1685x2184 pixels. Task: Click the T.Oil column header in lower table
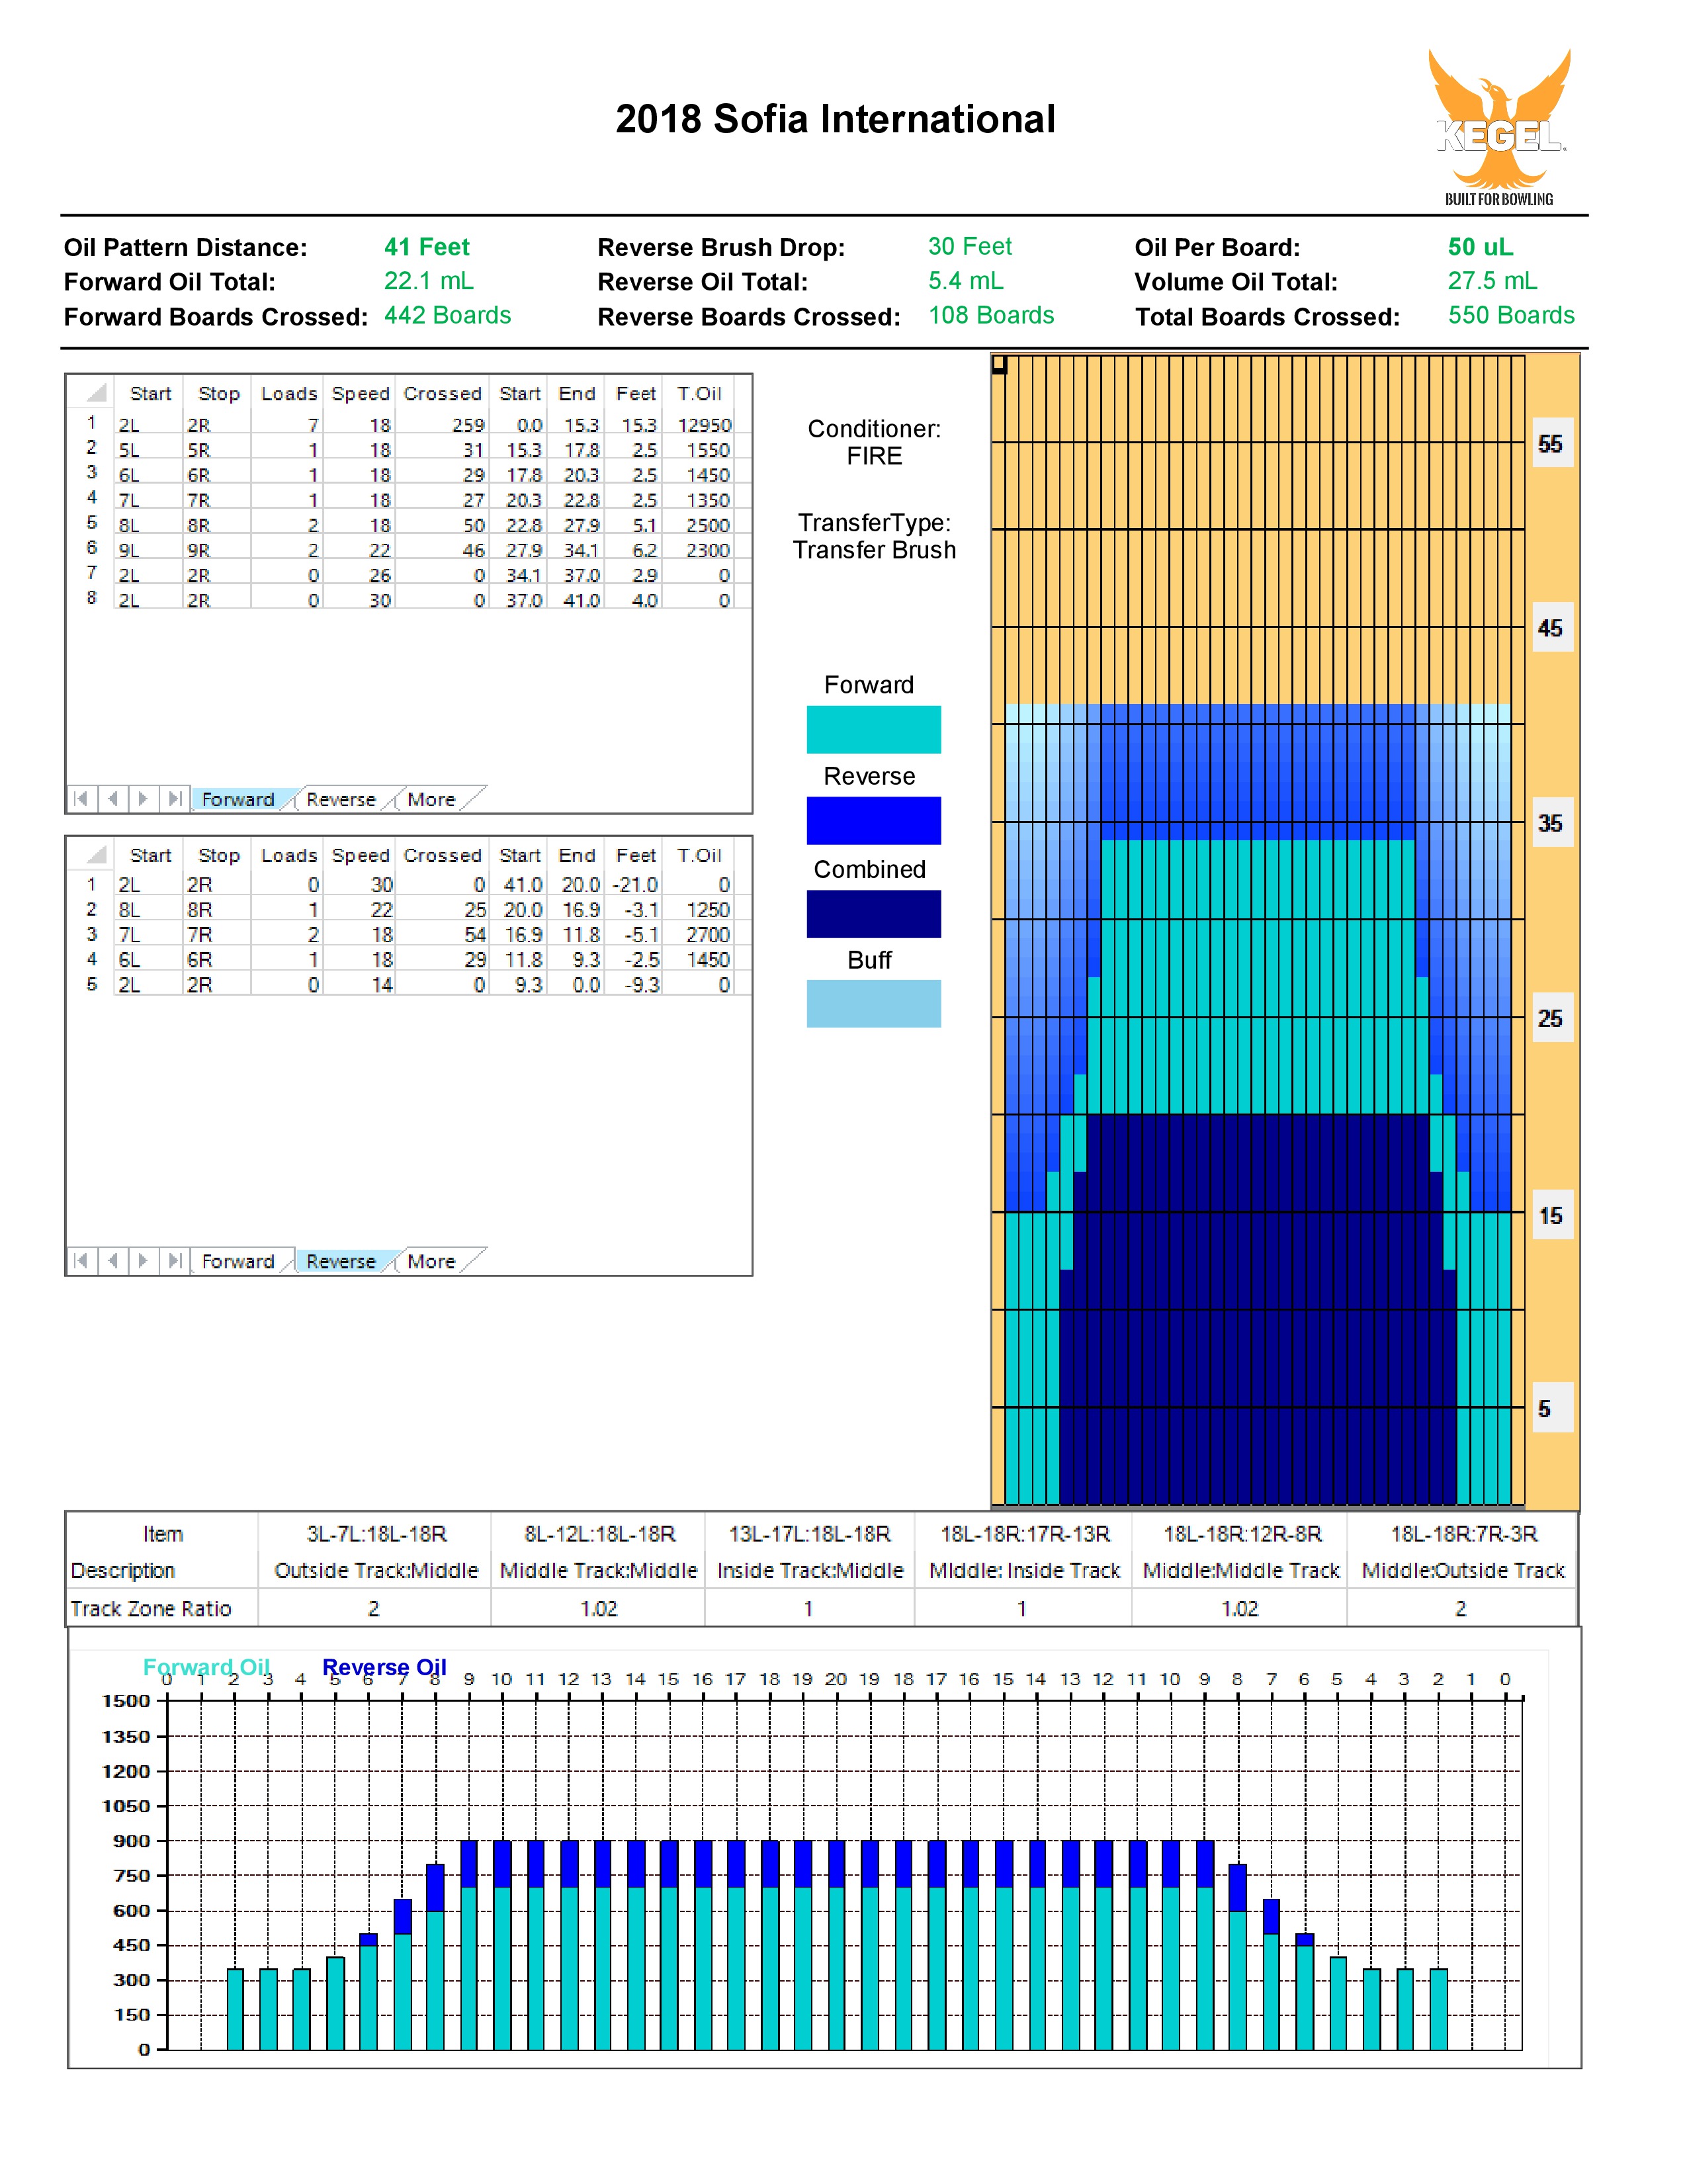pos(698,855)
